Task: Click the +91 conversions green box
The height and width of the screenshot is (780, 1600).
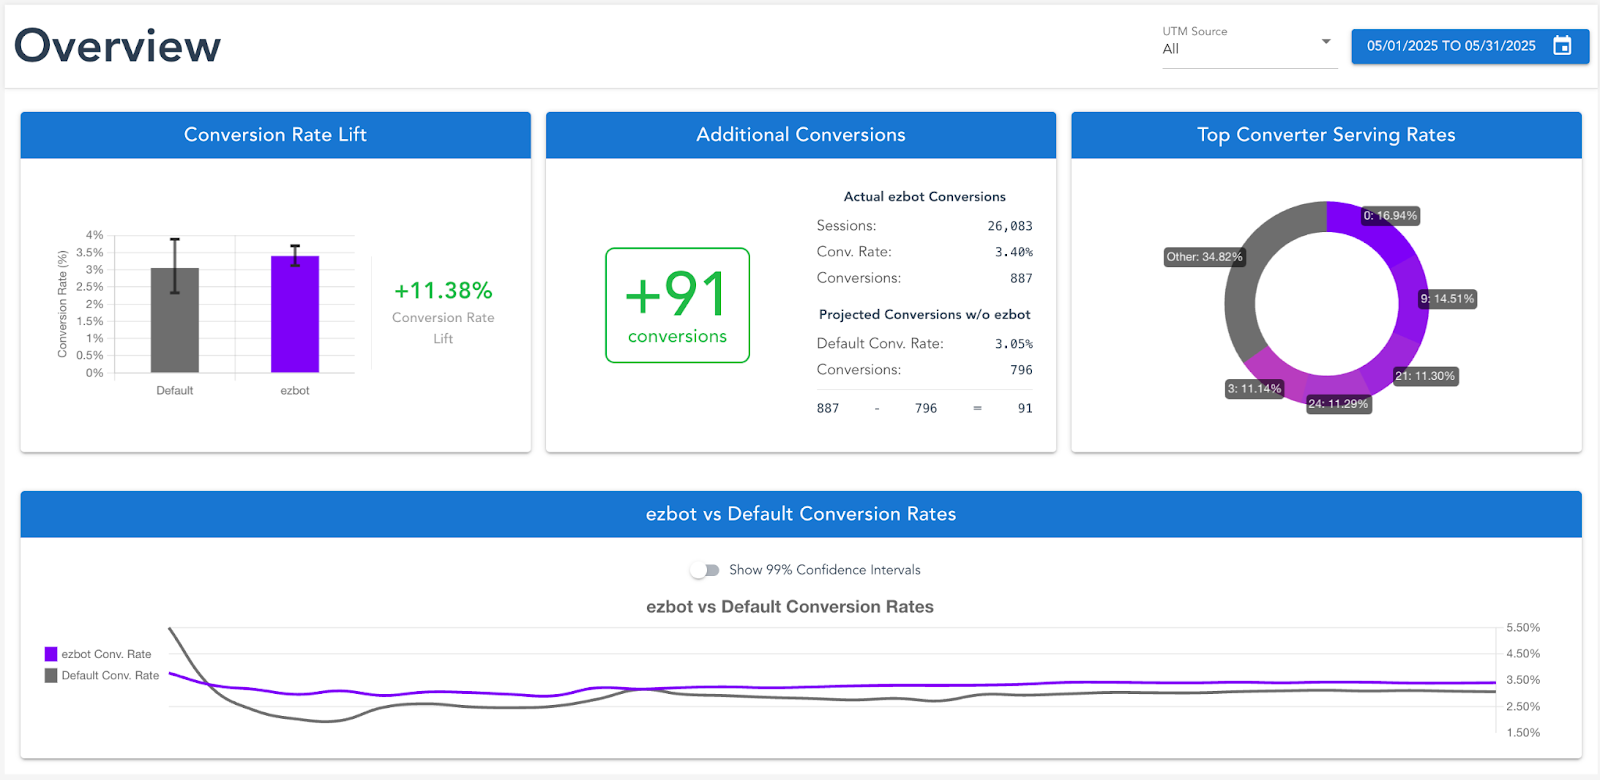Action: pos(677,305)
